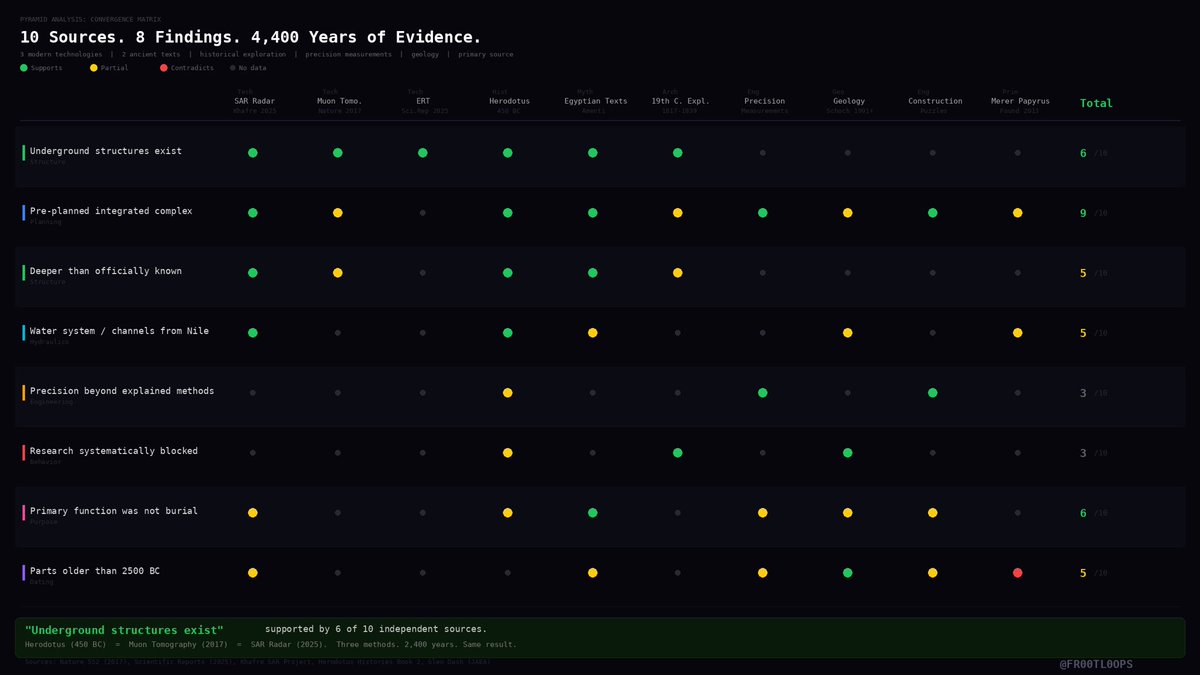The image size is (1200, 675).
Task: Click green SAR Radar dot for Underground structures exist
Action: click(x=253, y=153)
